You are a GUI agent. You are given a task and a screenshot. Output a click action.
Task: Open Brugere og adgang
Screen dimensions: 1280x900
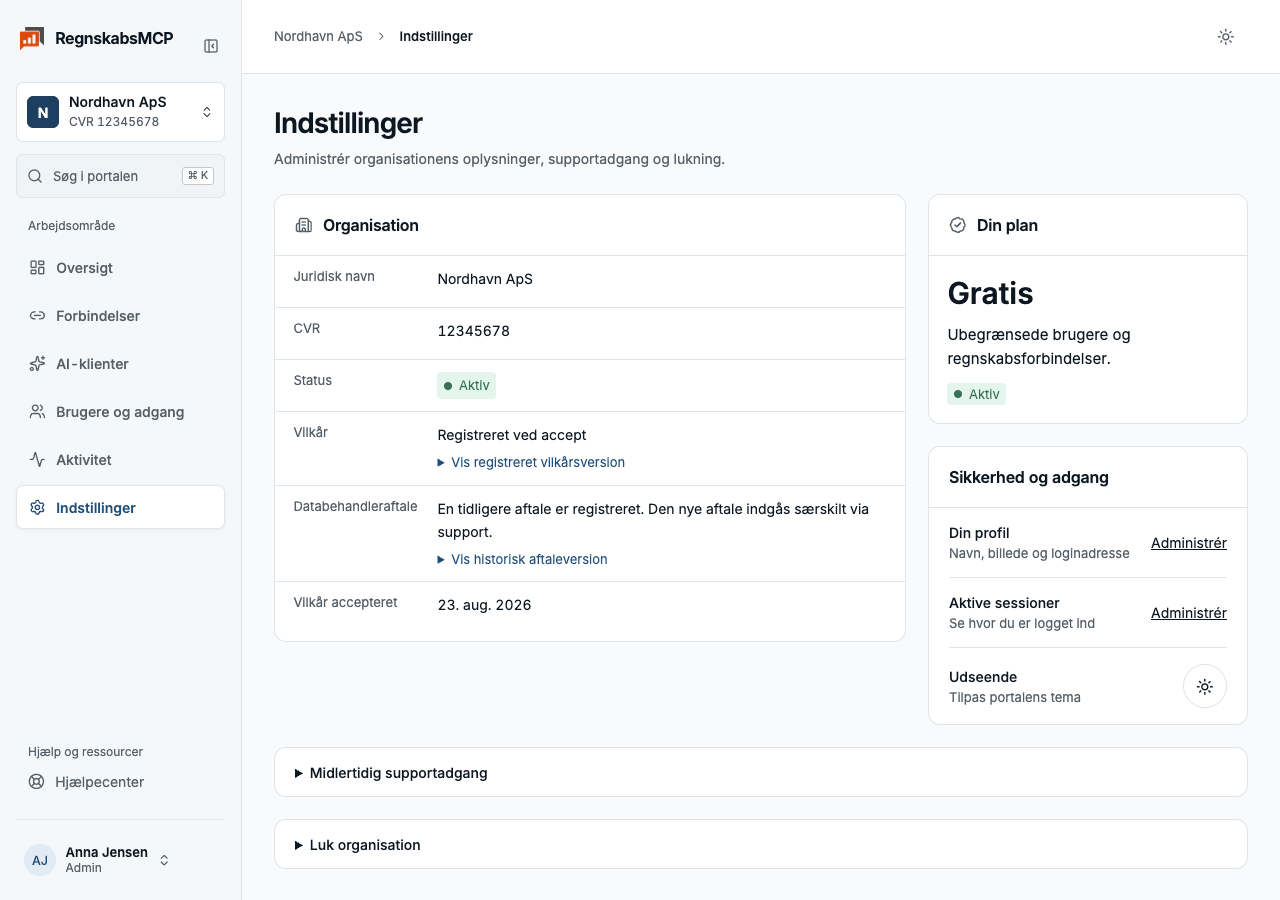pyautogui.click(x=120, y=412)
